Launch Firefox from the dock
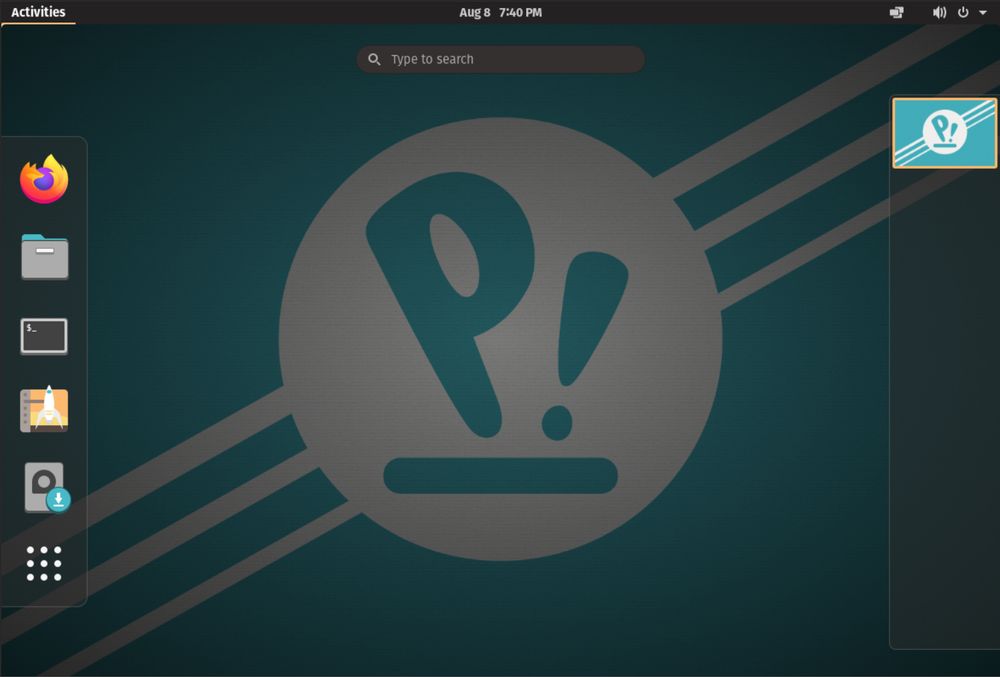This screenshot has height=677, width=1000. click(44, 179)
